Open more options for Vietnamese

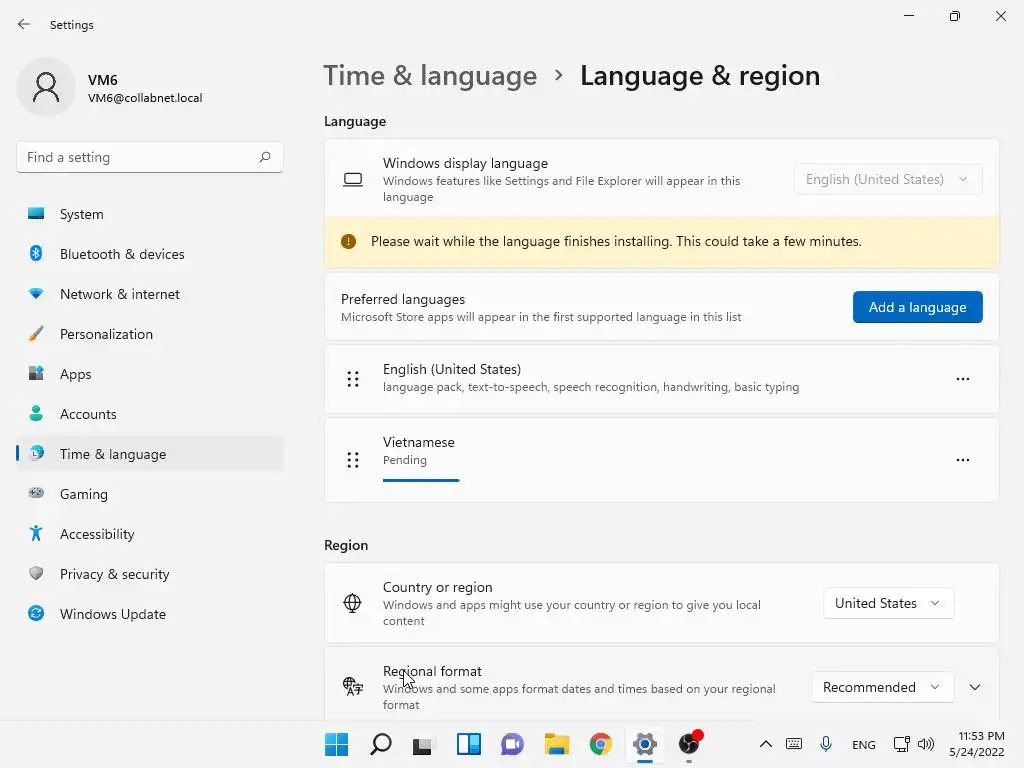click(963, 460)
